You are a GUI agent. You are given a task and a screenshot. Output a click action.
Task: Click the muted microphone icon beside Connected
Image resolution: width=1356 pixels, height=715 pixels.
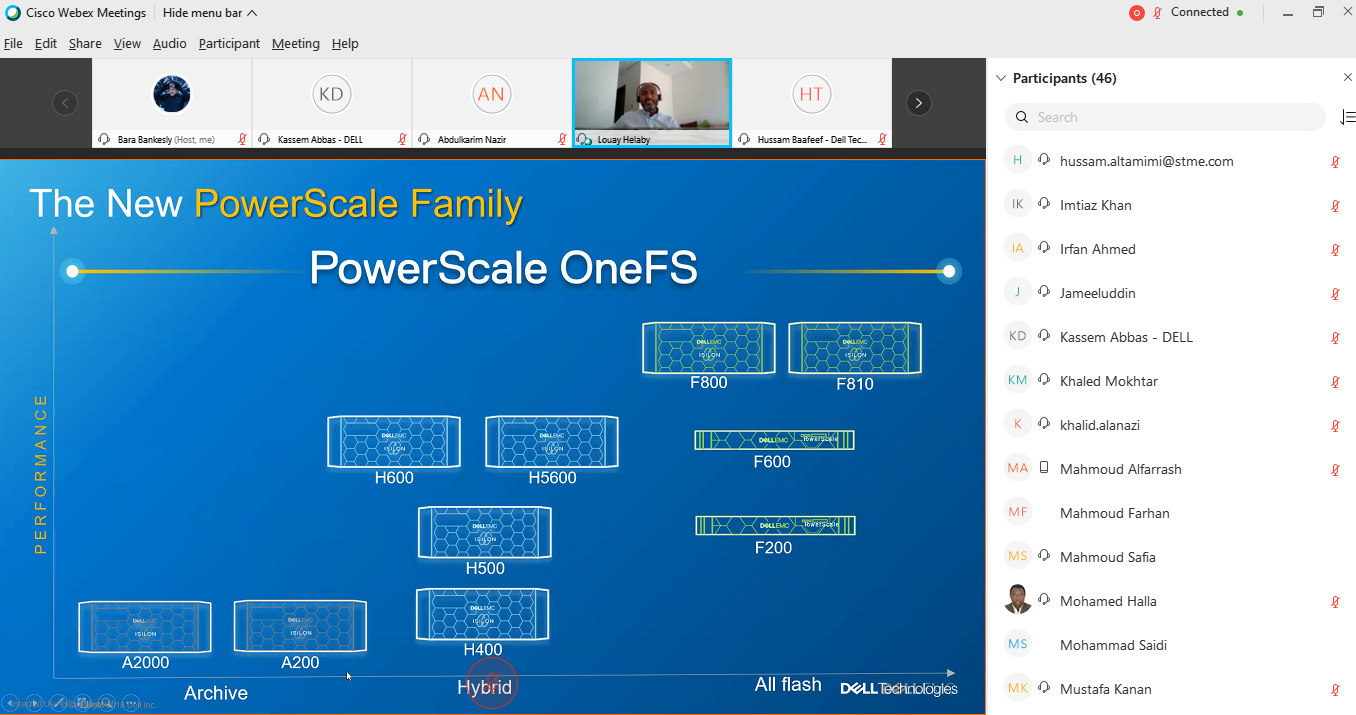(x=1158, y=13)
